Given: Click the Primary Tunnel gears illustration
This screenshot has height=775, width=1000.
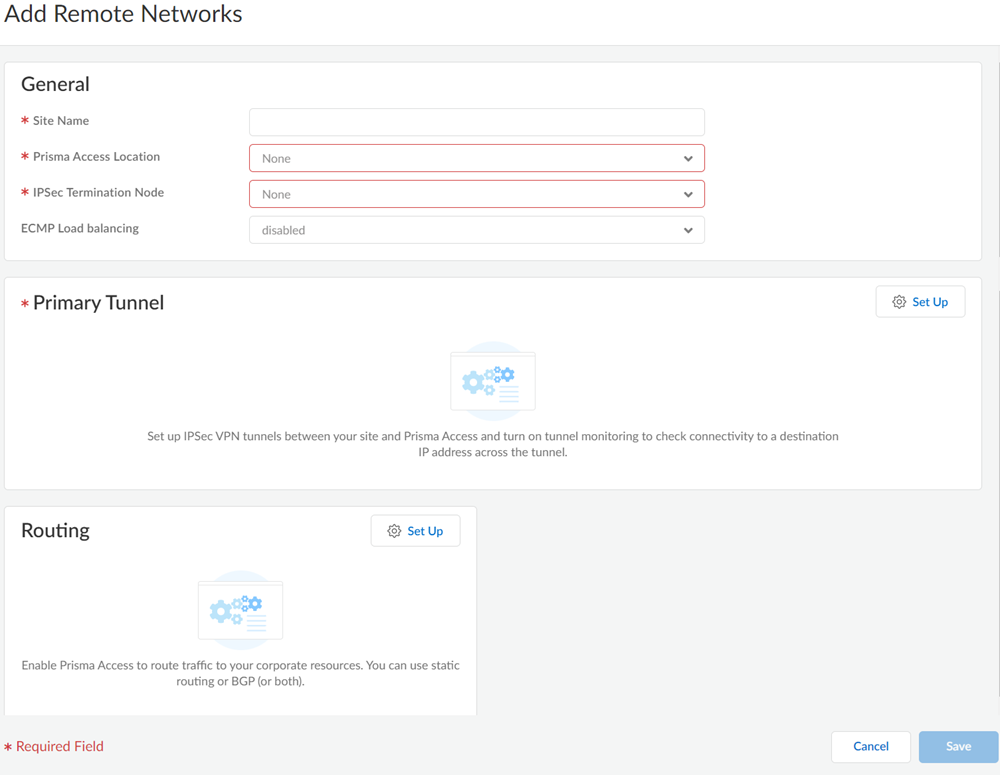Looking at the screenshot, I should pyautogui.click(x=493, y=380).
